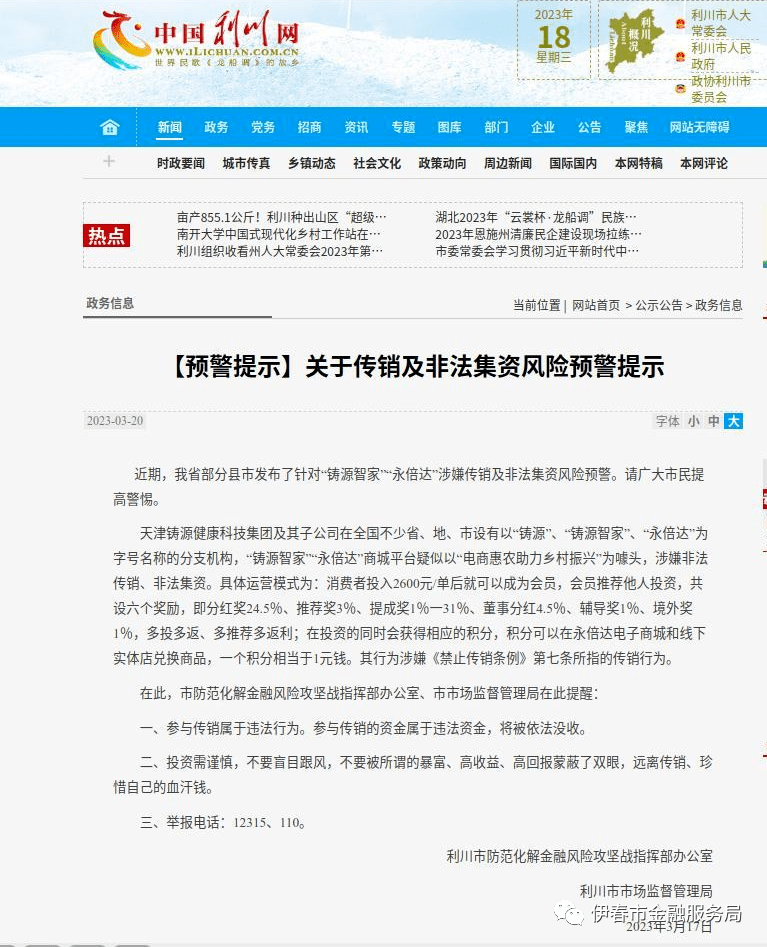Click emblem icon beside 利川市人大常委会
The width and height of the screenshot is (767, 947).
(x=681, y=24)
